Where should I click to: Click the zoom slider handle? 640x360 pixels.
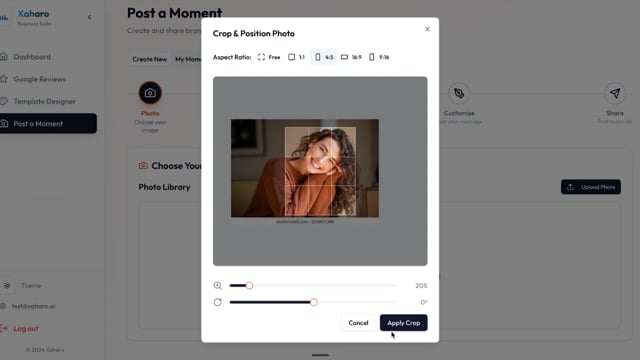click(x=249, y=285)
